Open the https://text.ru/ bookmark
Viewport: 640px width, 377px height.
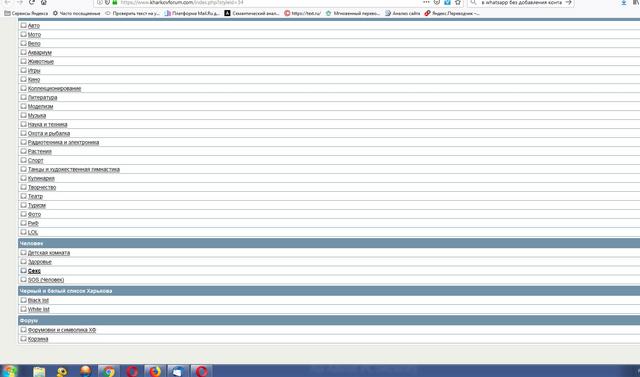[302, 13]
